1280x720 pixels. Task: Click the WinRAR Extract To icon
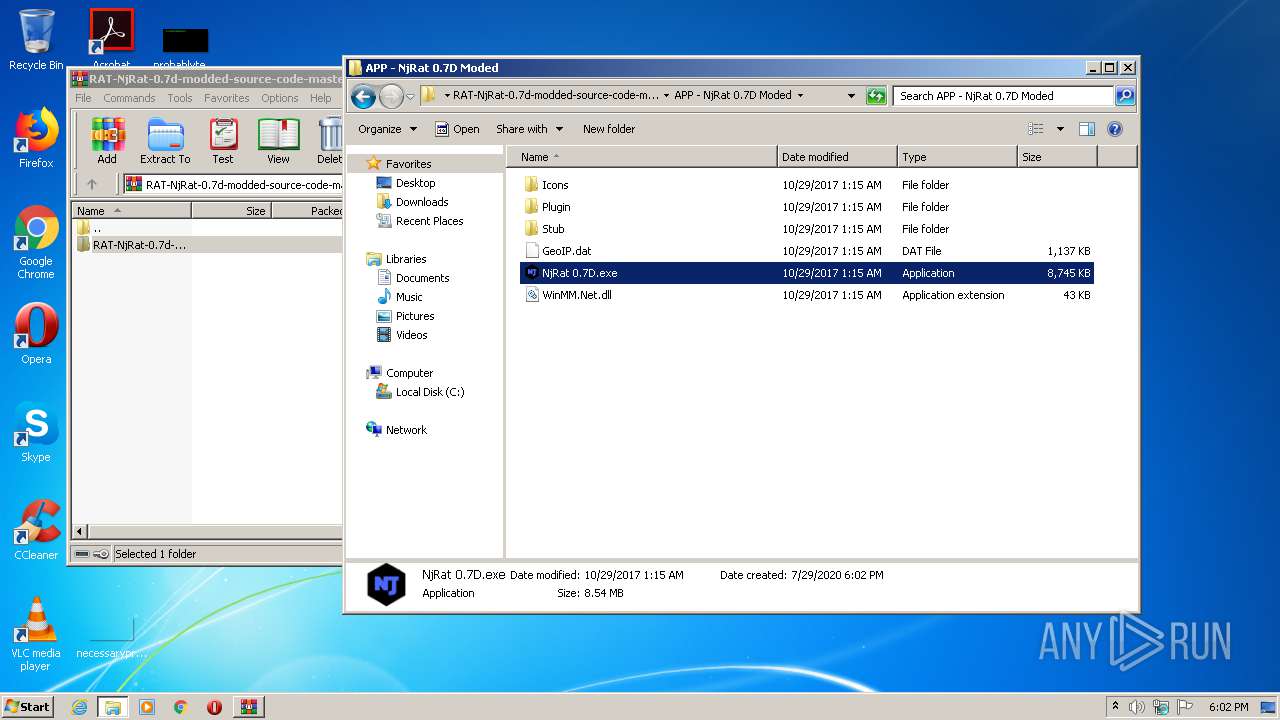[165, 140]
